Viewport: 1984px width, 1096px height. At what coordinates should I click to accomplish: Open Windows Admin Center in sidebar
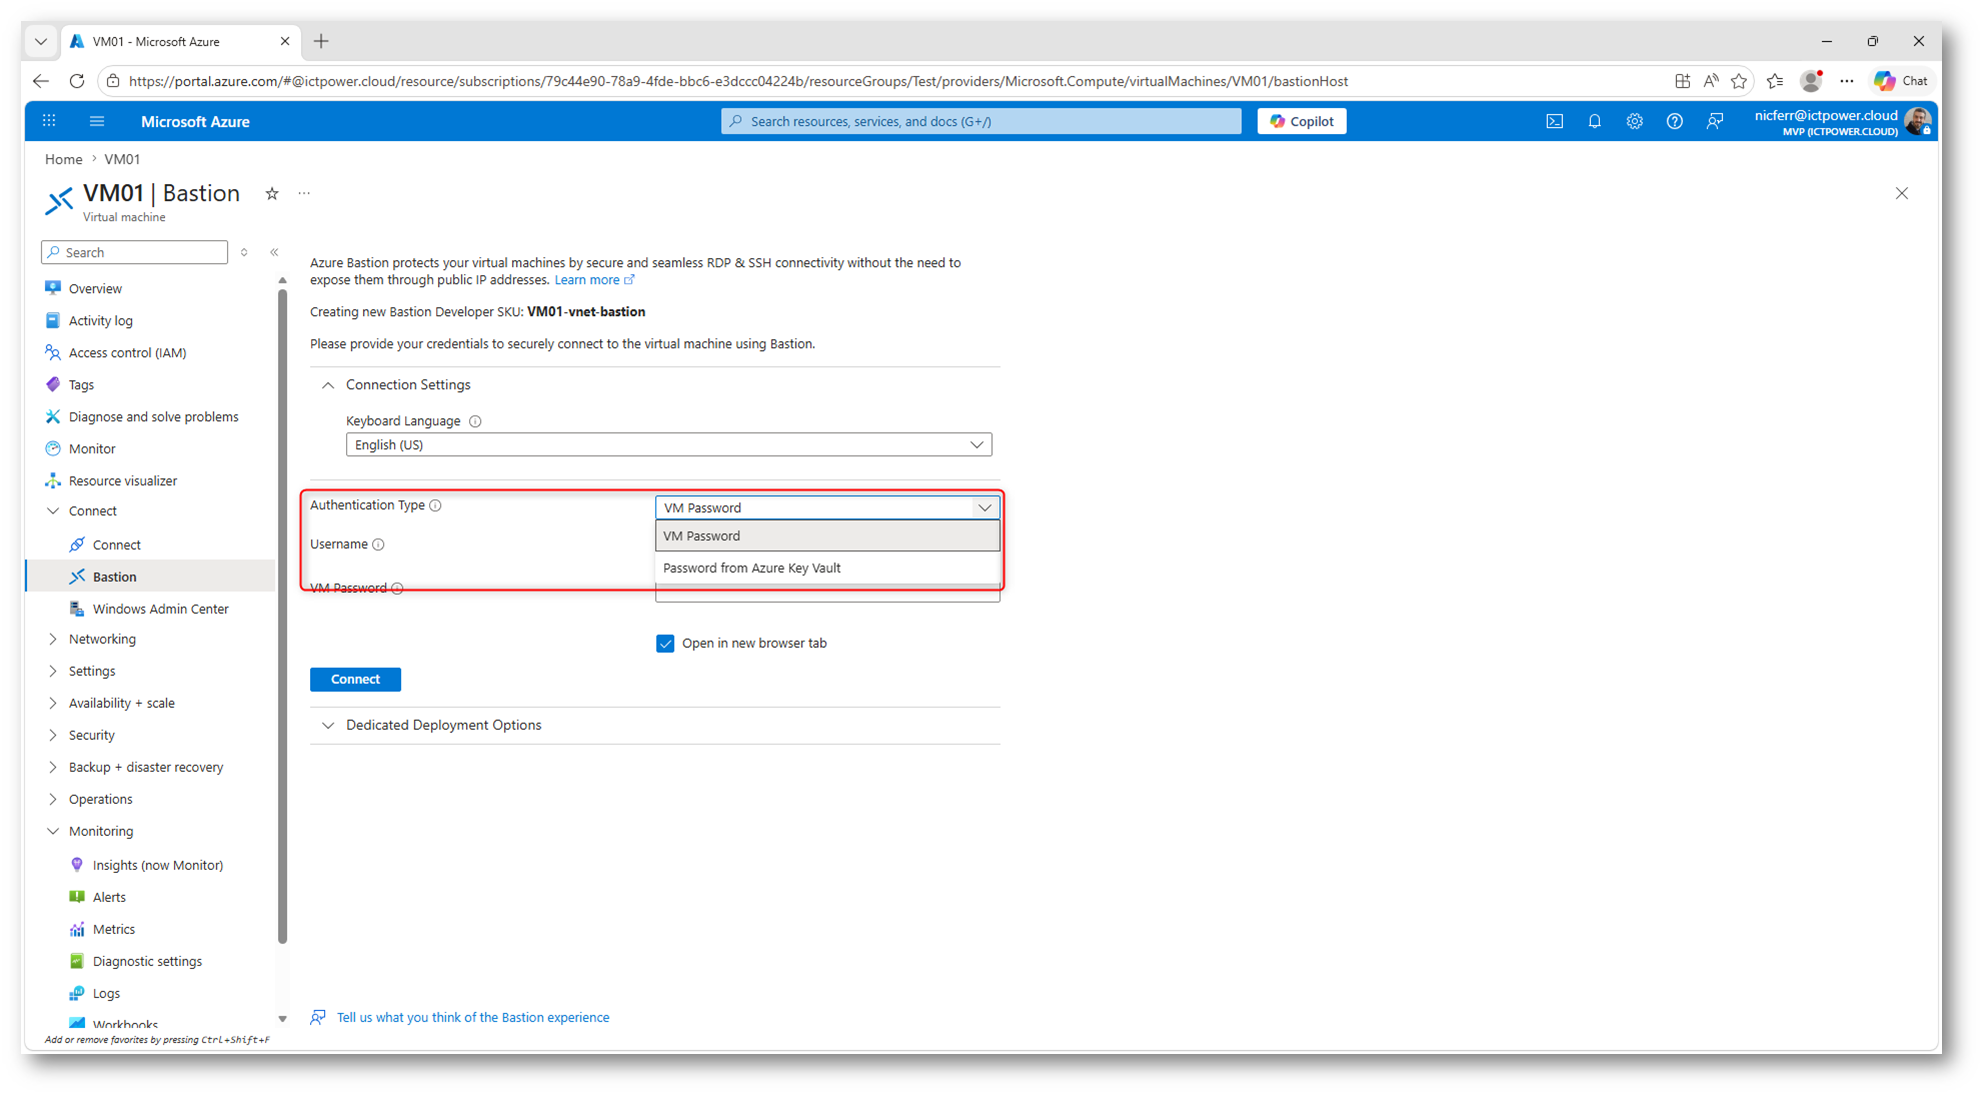[x=160, y=609]
